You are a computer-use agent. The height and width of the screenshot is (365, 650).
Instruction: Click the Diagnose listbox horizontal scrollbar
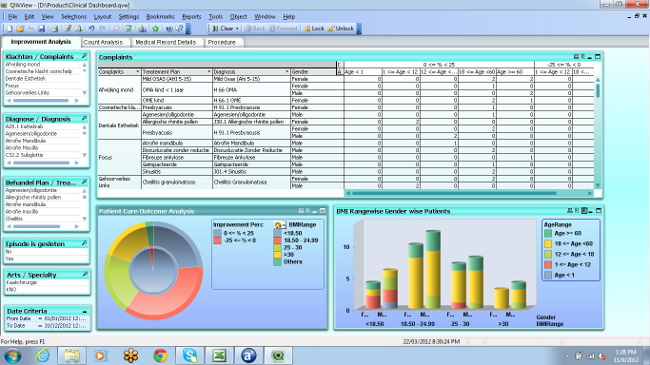42,163
